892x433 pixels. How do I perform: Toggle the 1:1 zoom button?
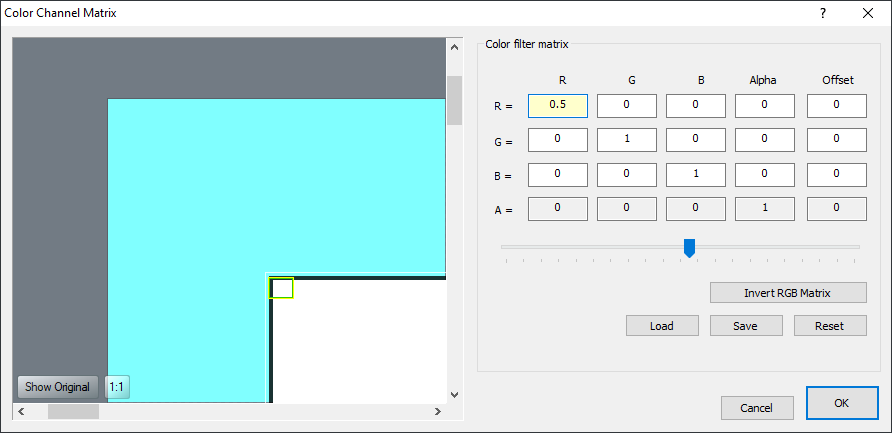pos(117,387)
